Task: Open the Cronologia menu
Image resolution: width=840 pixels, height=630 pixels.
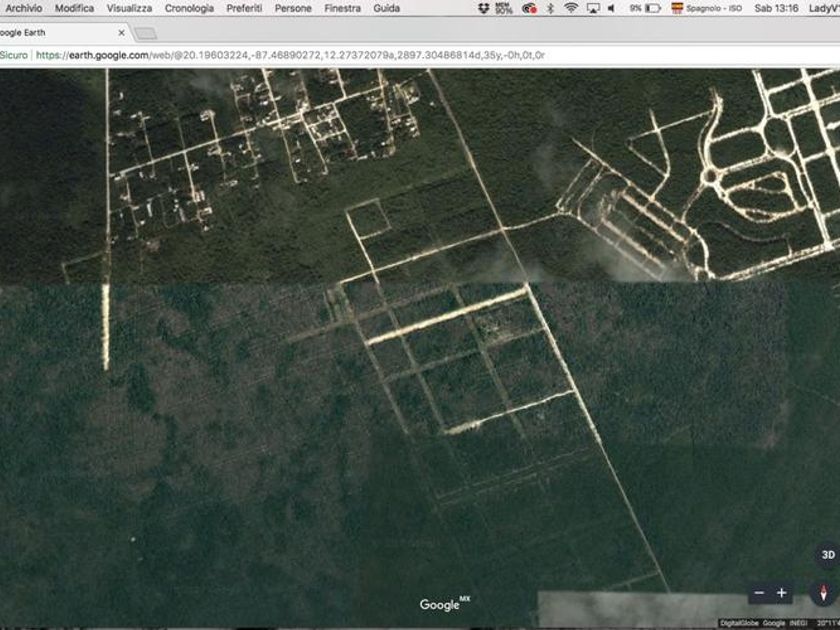Action: click(x=189, y=8)
